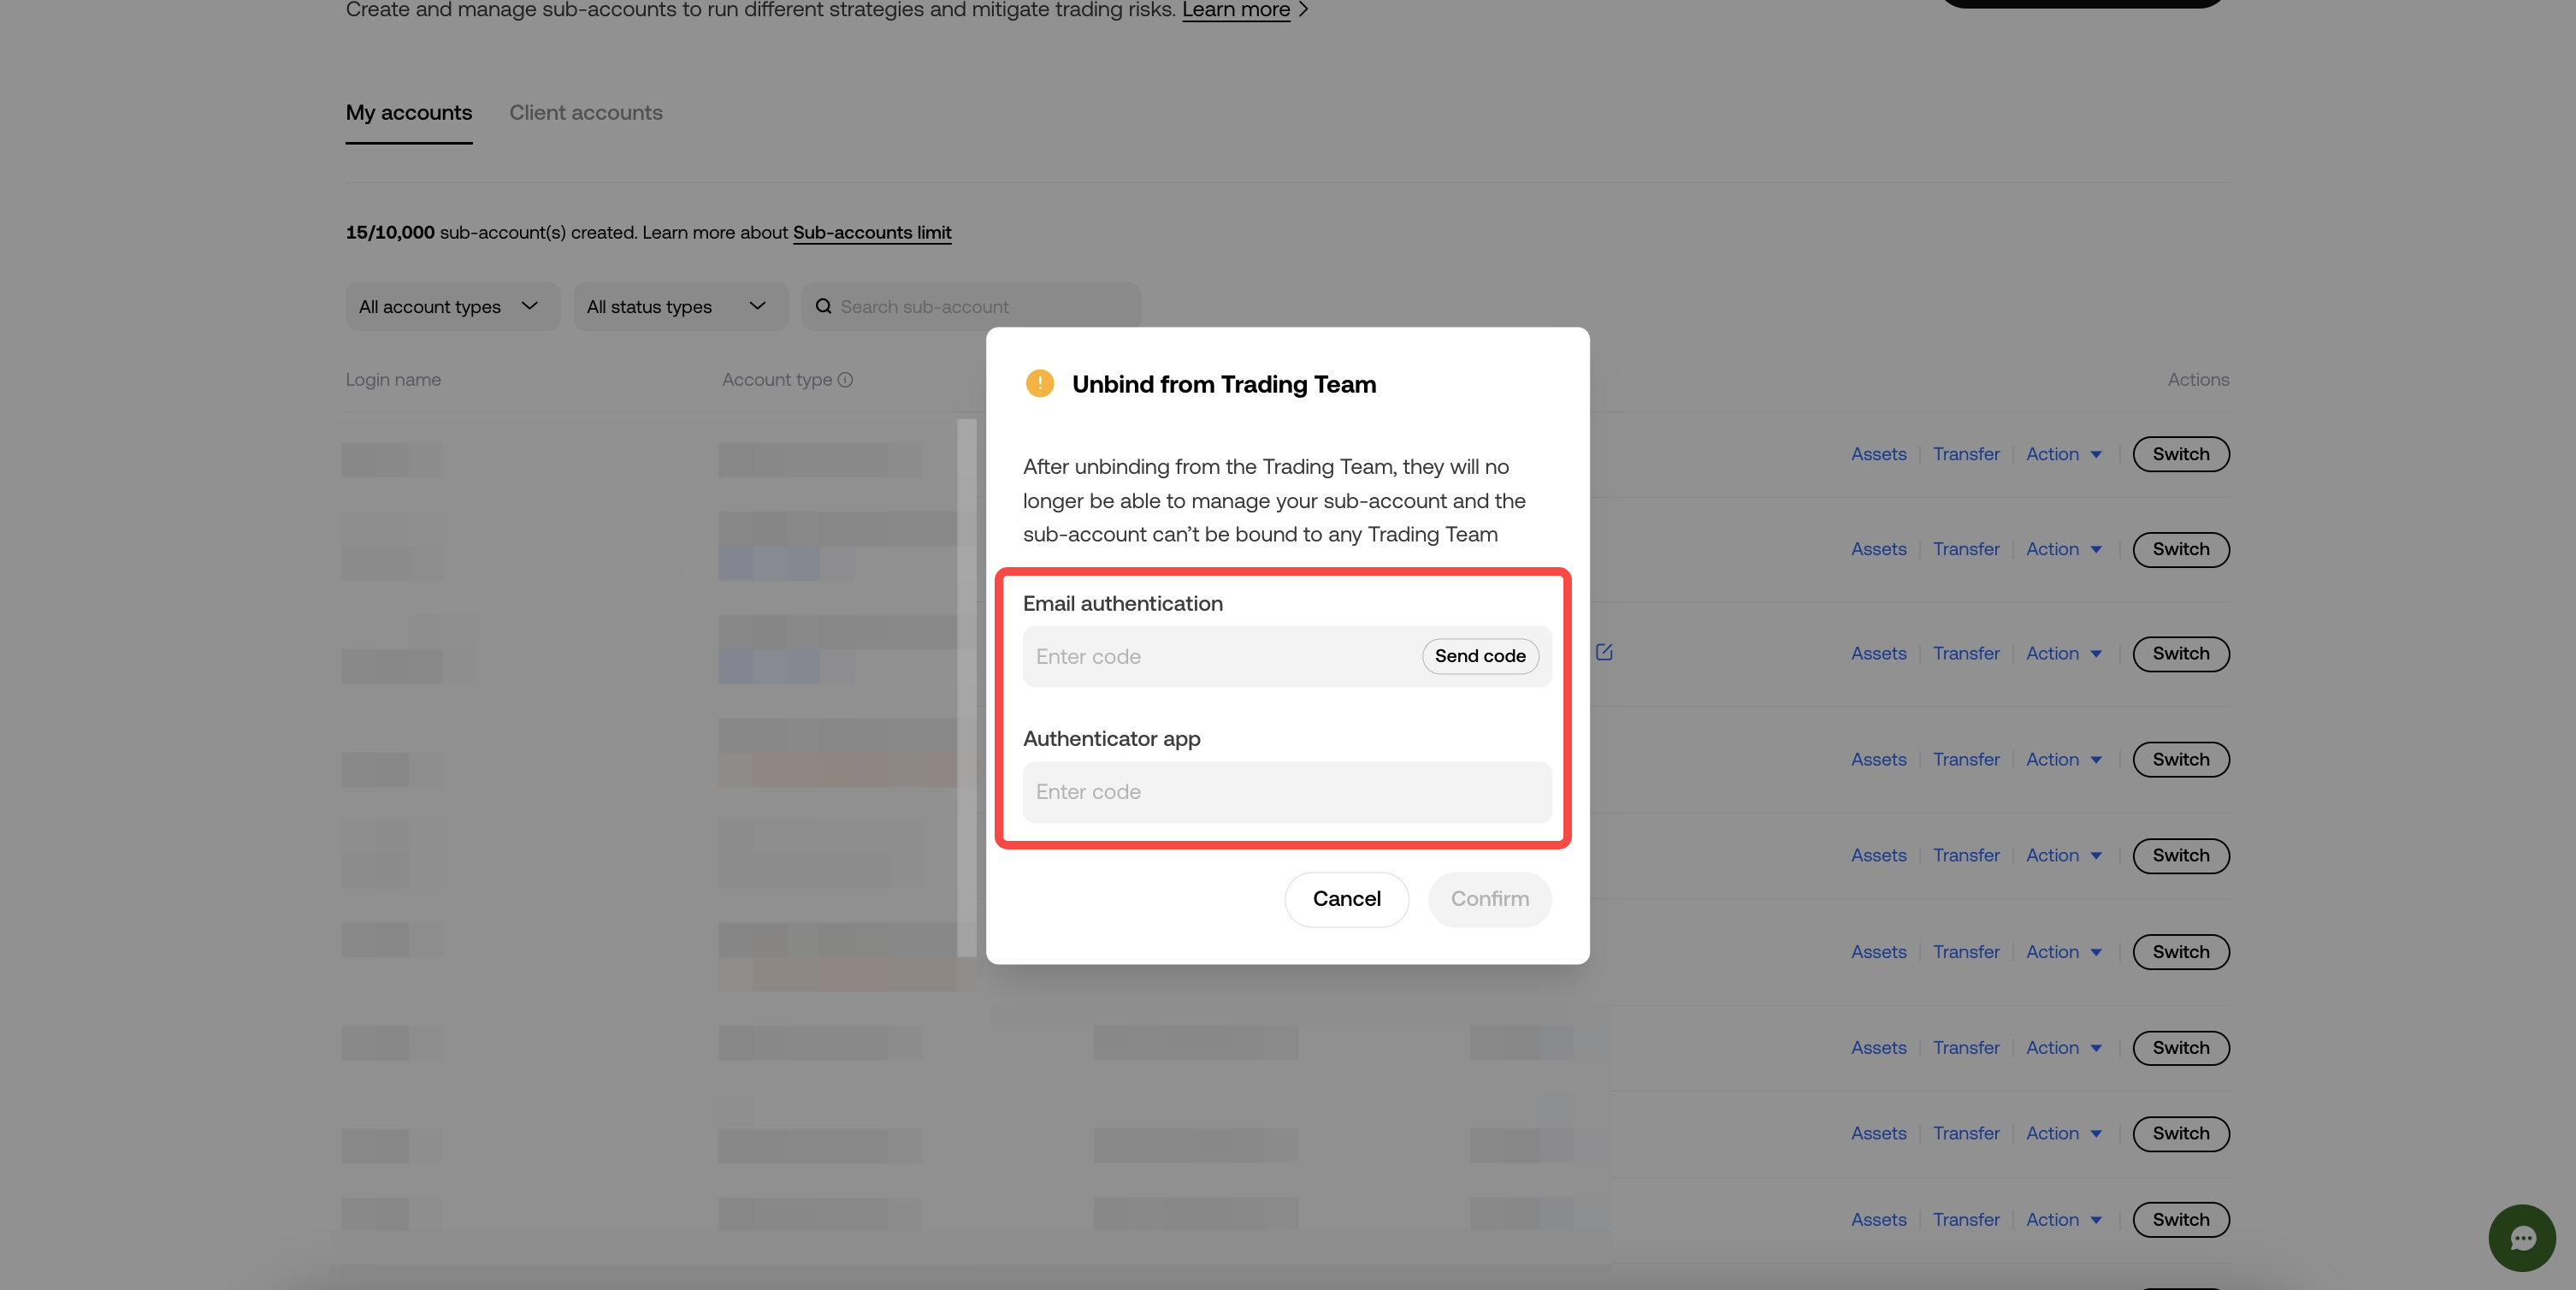Open the Action dropdown in the fourth row

tap(2064, 759)
